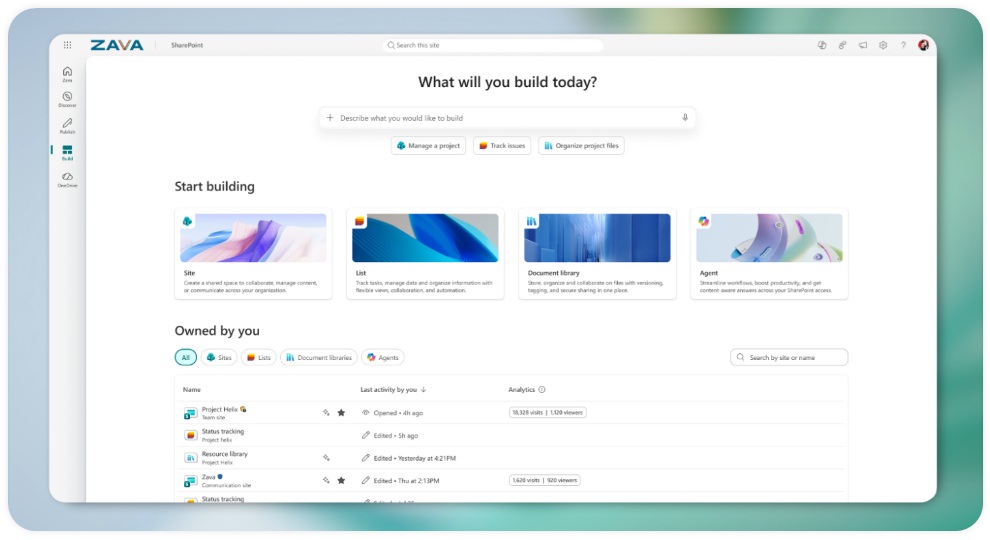Open the help question mark icon
The width and height of the screenshot is (990, 540).
904,45
